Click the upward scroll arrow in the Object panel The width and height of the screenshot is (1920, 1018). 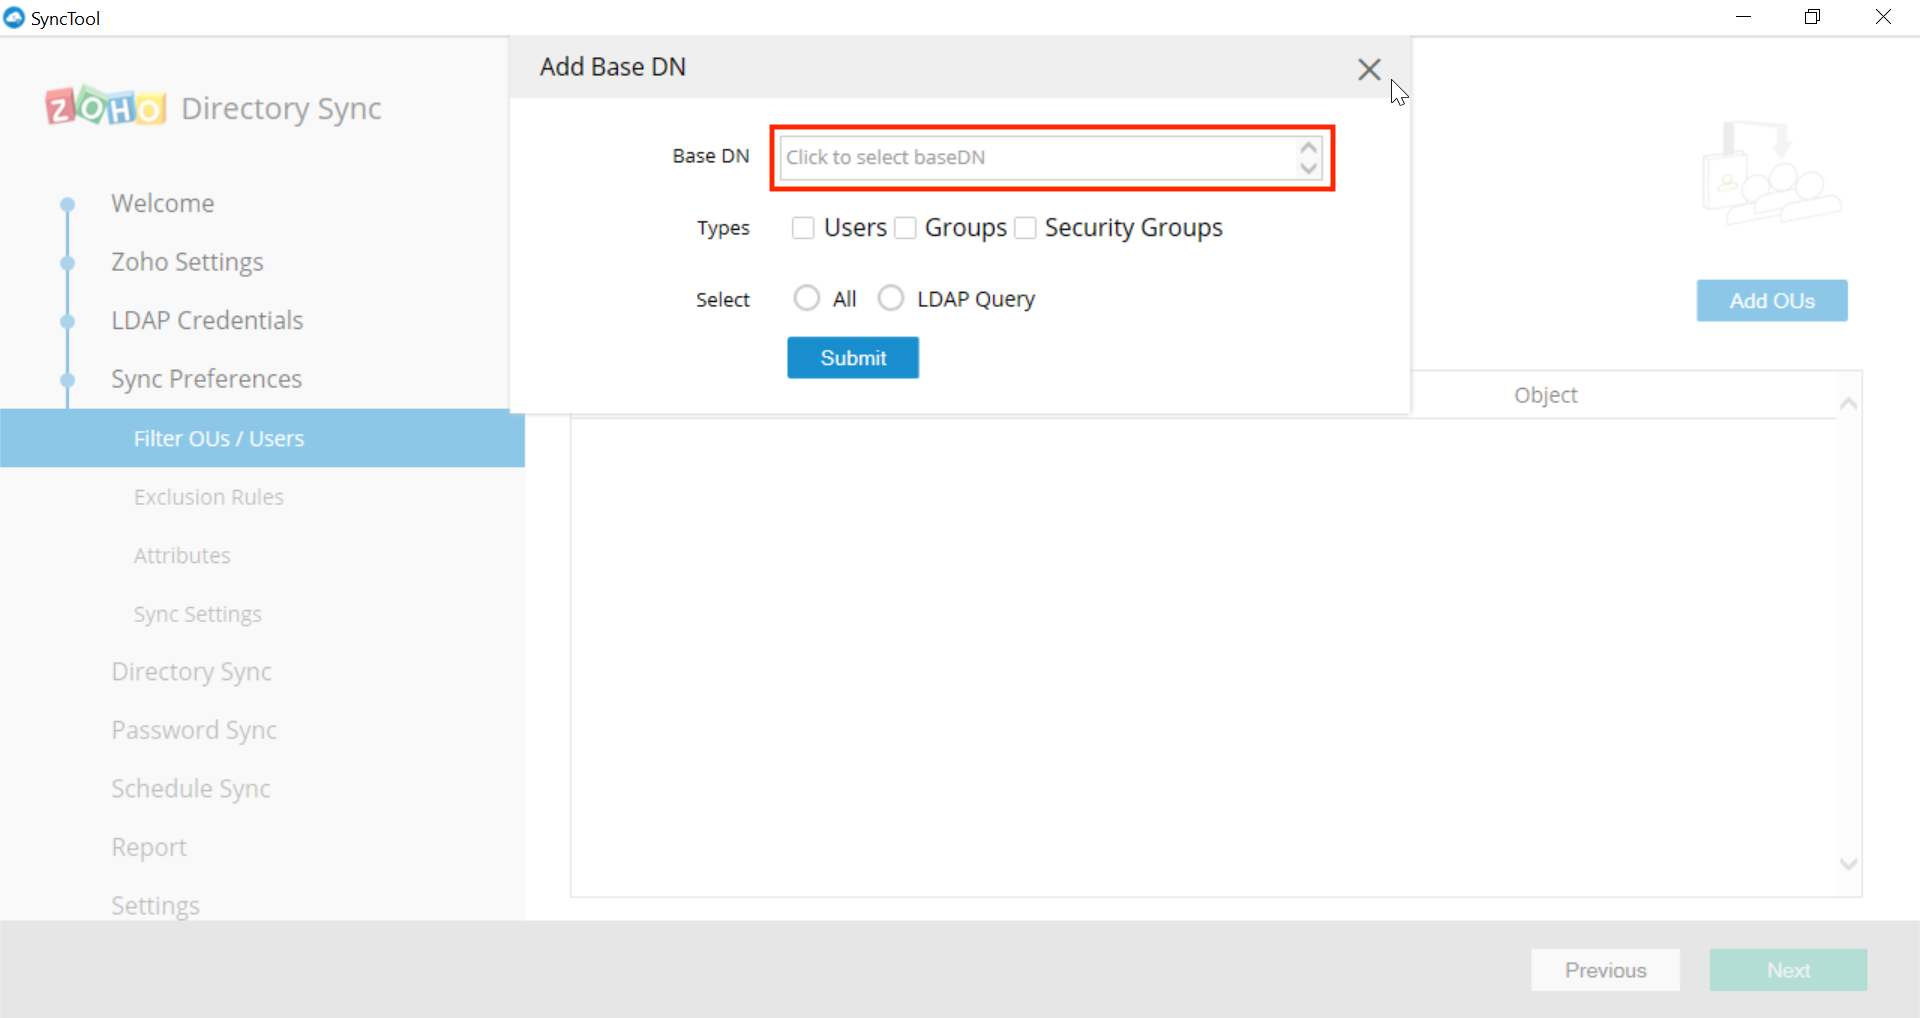click(x=1848, y=403)
